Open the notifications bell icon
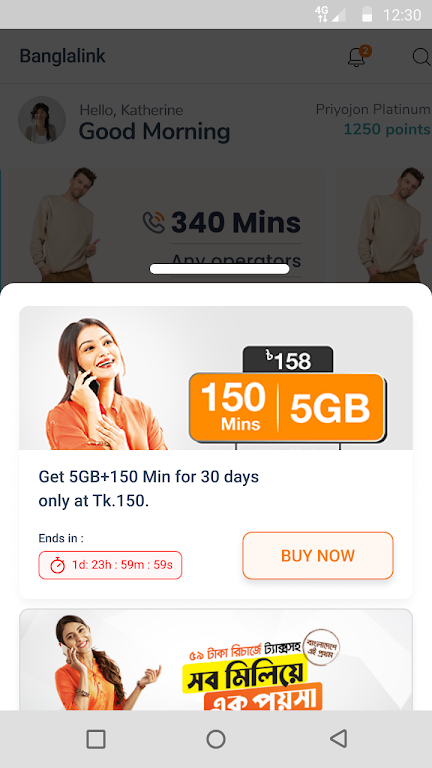432x768 pixels. 357,57
